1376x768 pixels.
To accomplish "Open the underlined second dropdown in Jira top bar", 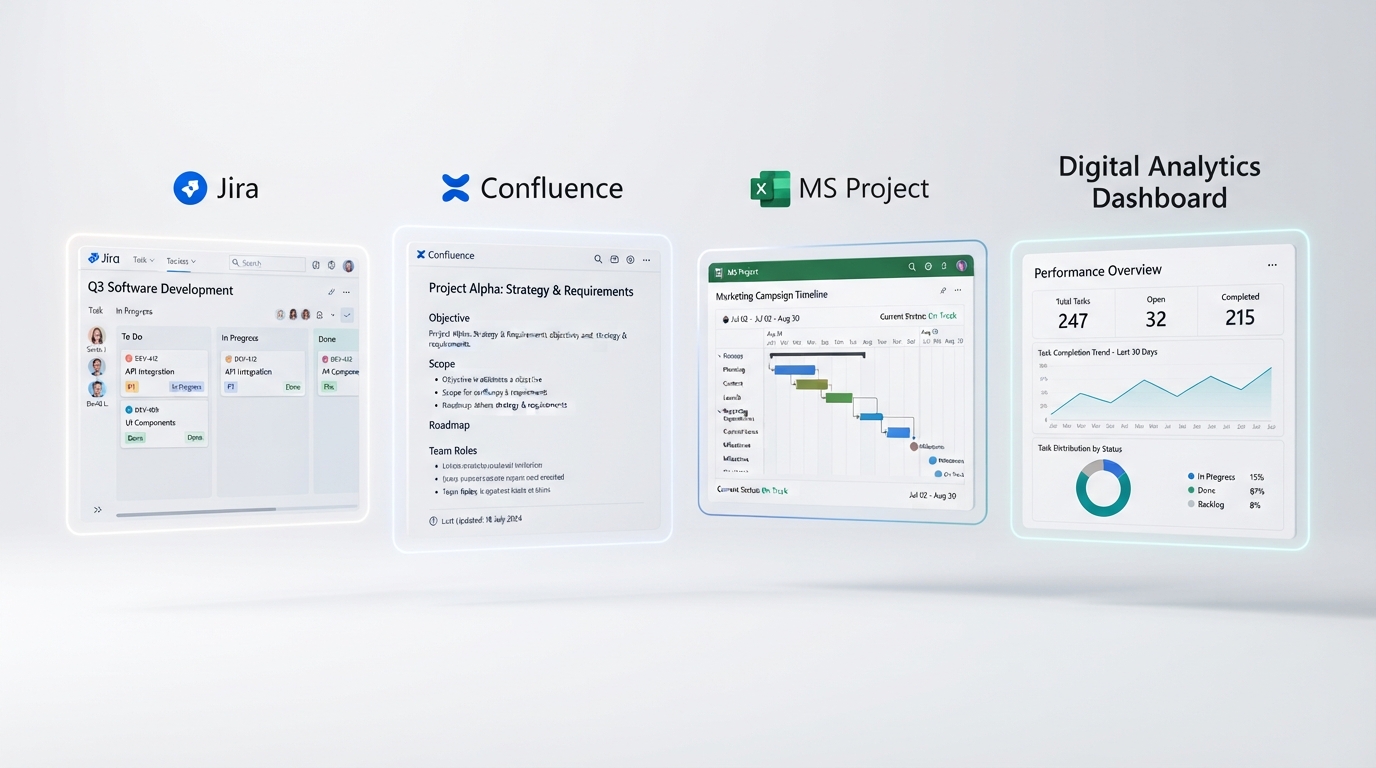I will point(181,261).
